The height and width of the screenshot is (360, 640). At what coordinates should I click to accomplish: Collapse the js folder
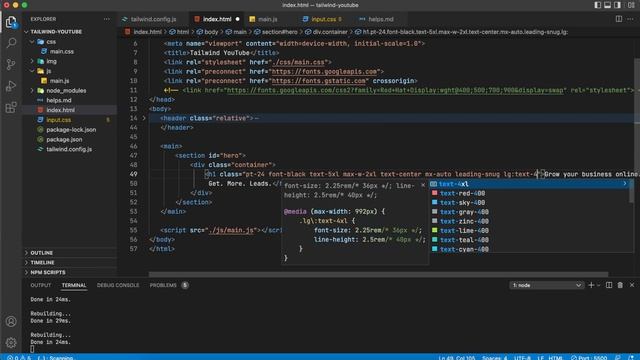32,71
